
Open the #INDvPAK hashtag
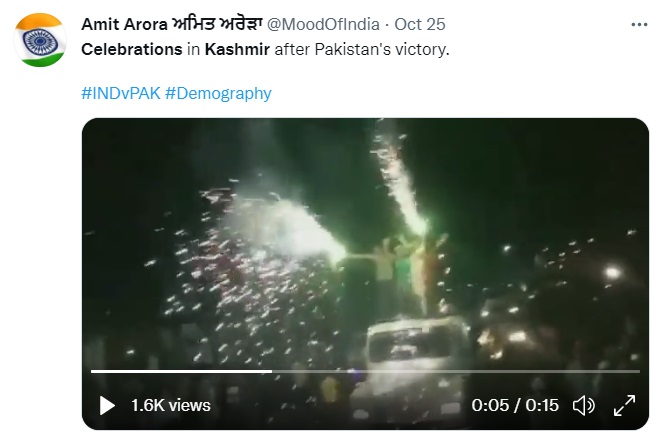point(121,93)
